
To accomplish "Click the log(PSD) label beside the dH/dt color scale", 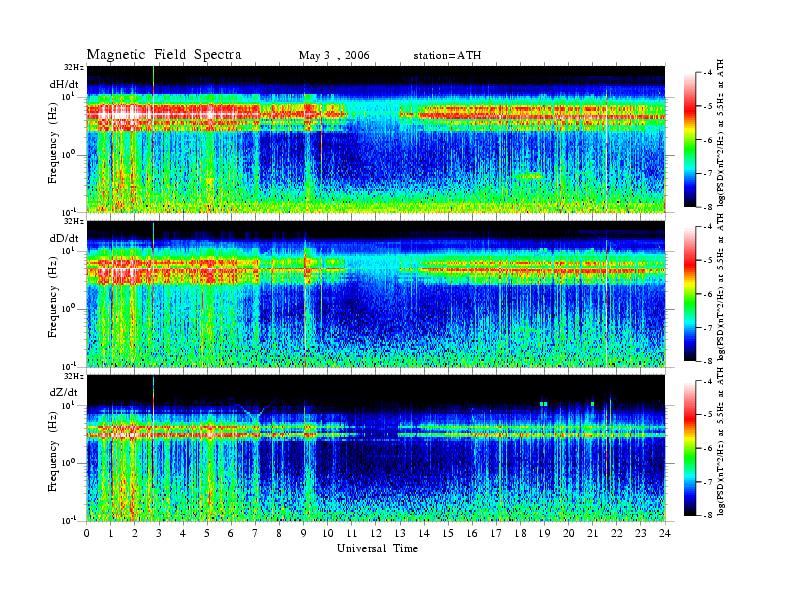I will point(721,133).
